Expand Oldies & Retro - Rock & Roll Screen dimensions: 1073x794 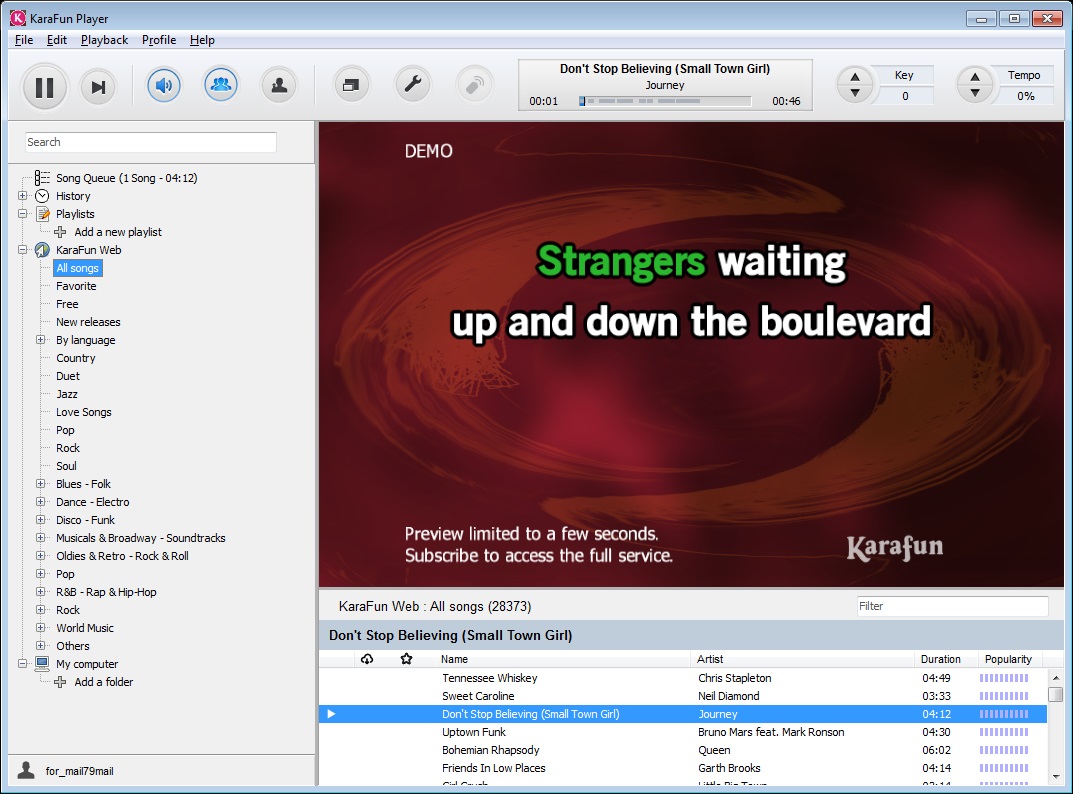click(41, 556)
